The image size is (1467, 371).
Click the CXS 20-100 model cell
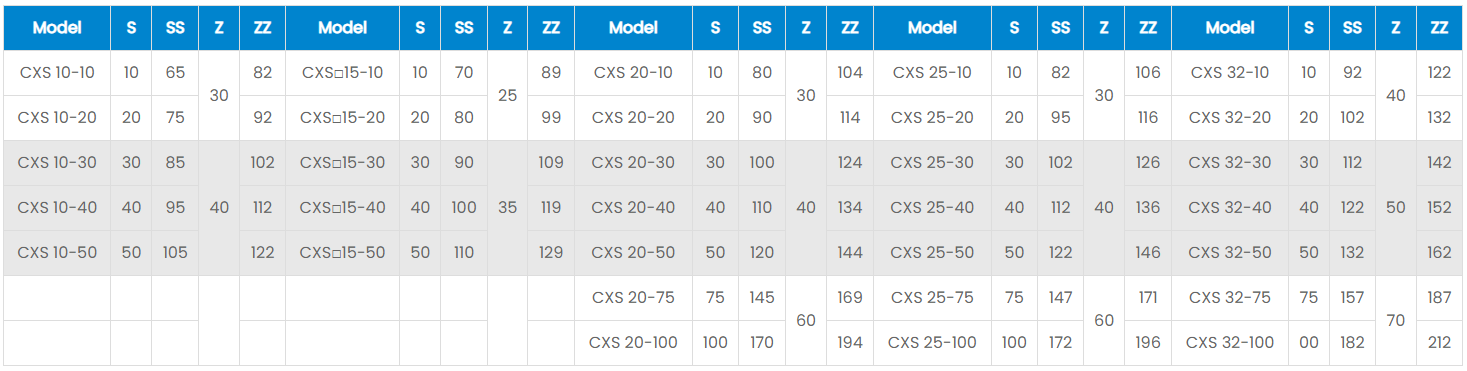pos(632,343)
